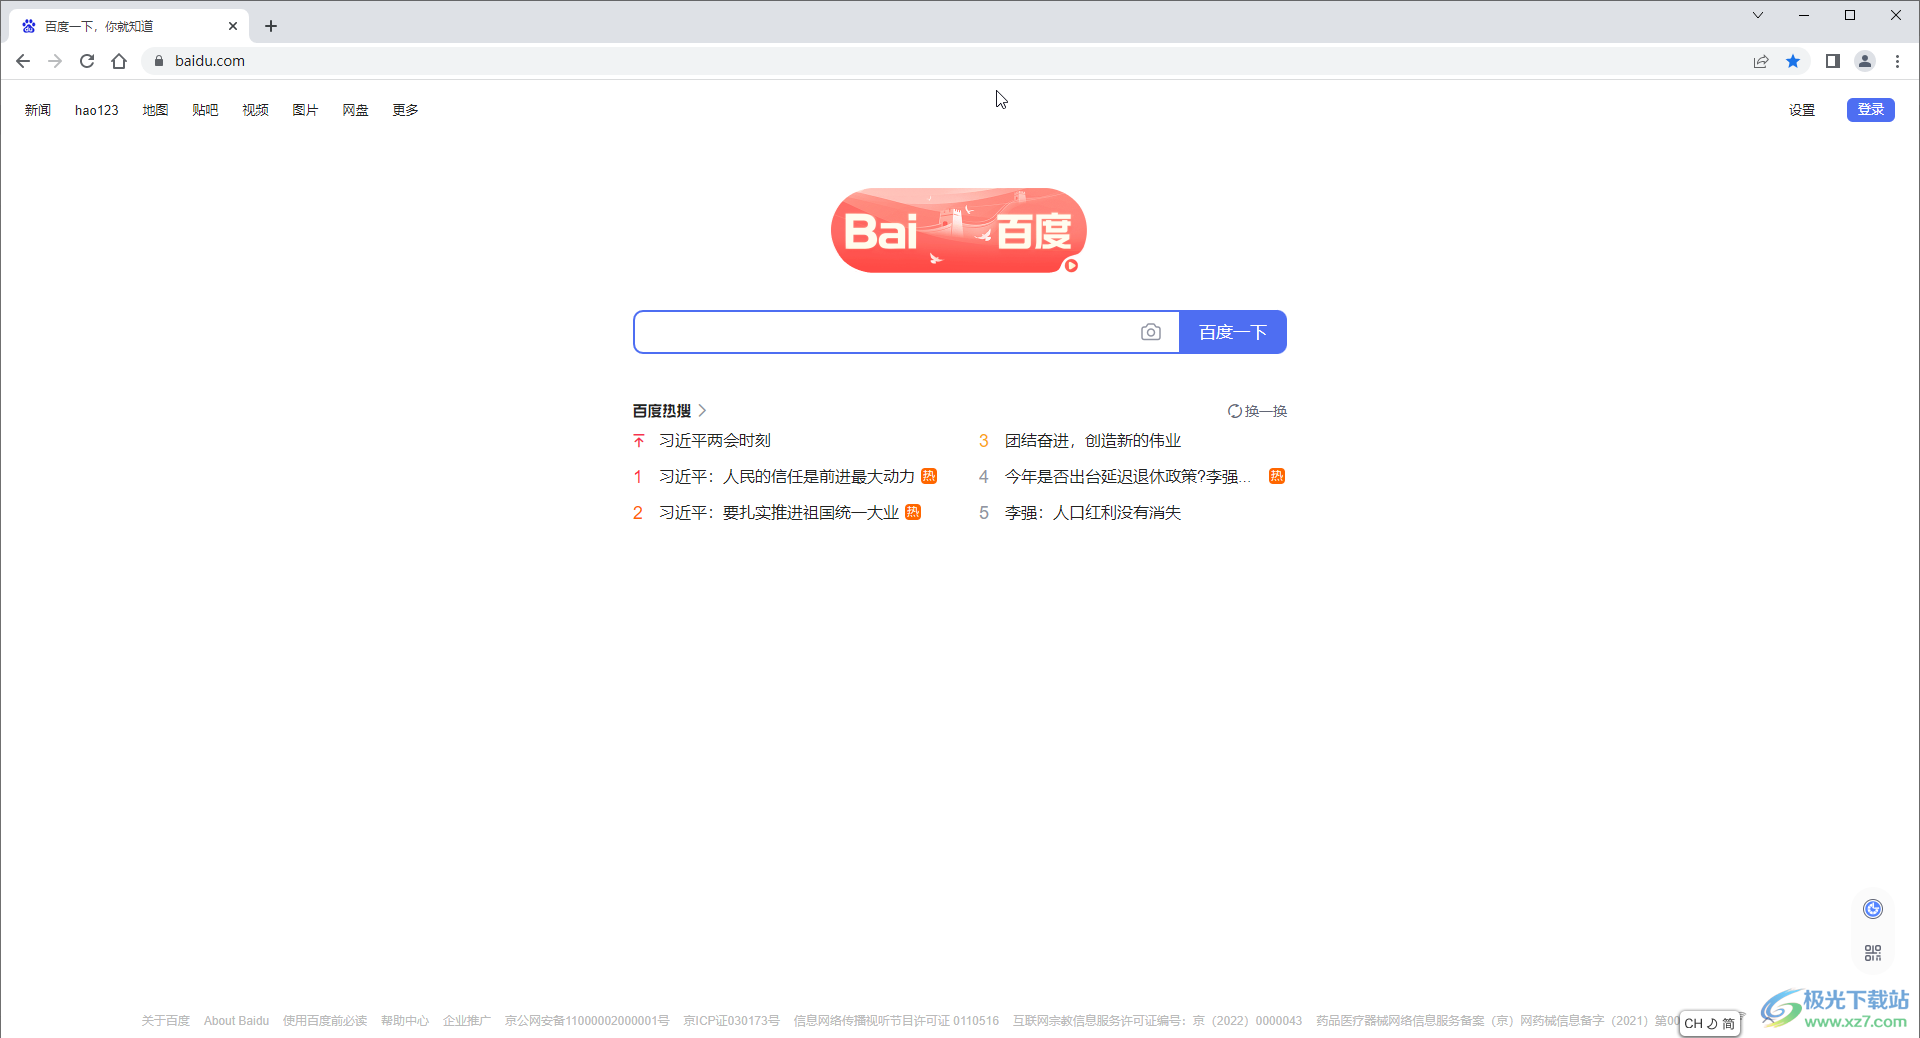This screenshot has width=1920, height=1038.
Task: Click the play icon on the Baidu logo
Action: (1071, 265)
